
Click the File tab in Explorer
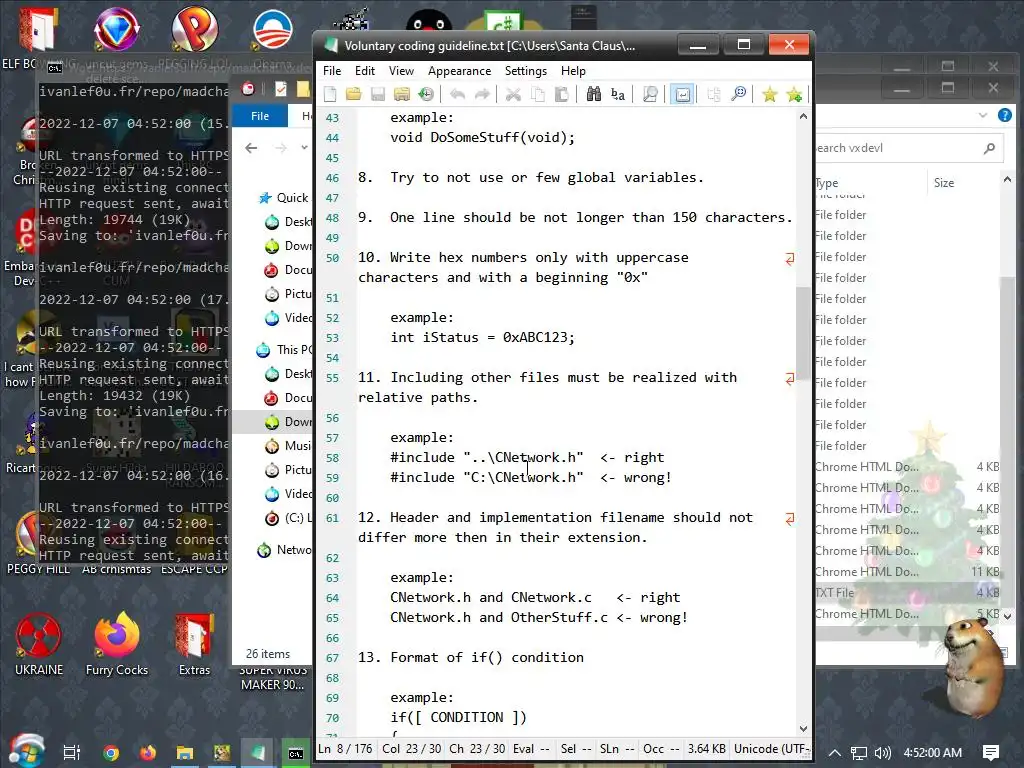(260, 116)
